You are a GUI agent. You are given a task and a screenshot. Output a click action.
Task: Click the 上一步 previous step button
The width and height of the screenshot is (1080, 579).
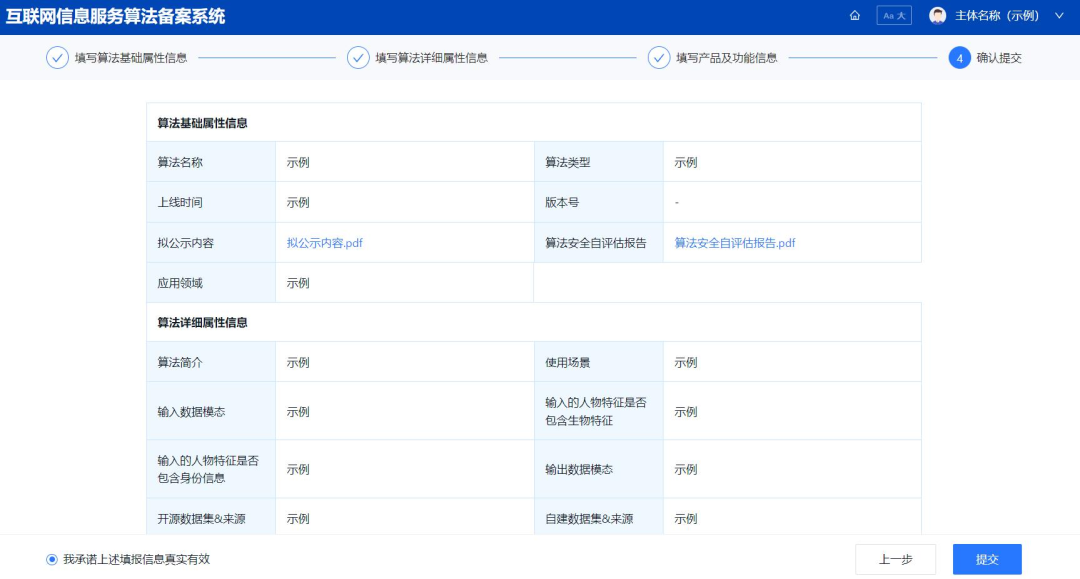[895, 559]
